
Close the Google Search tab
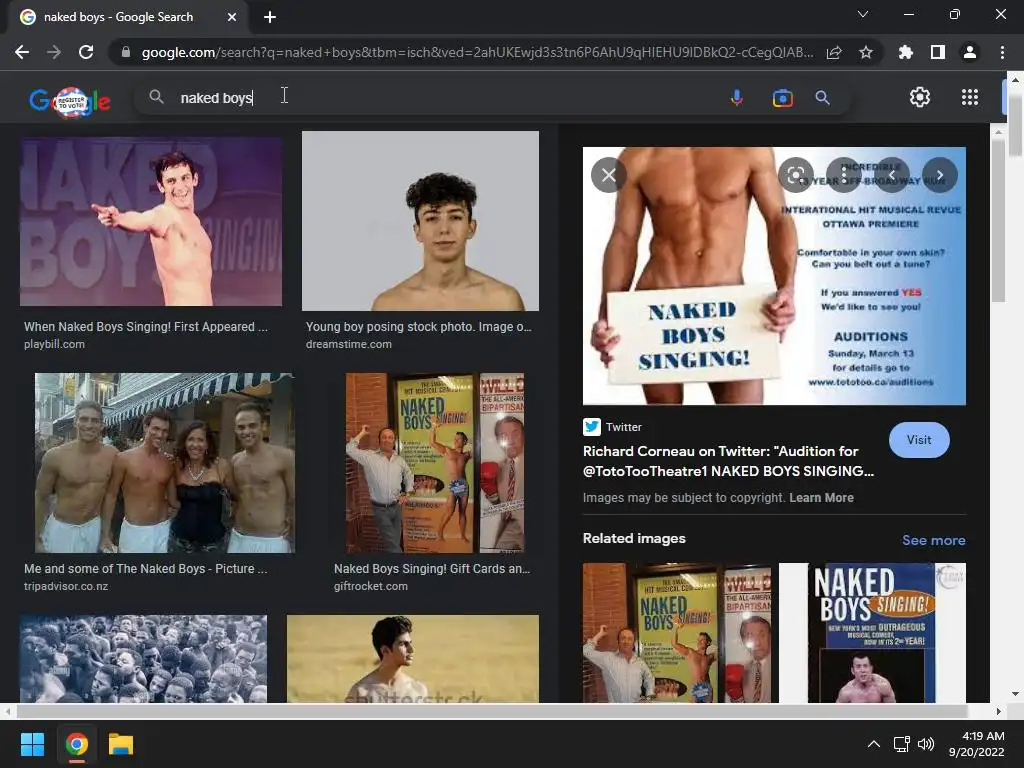(x=232, y=17)
